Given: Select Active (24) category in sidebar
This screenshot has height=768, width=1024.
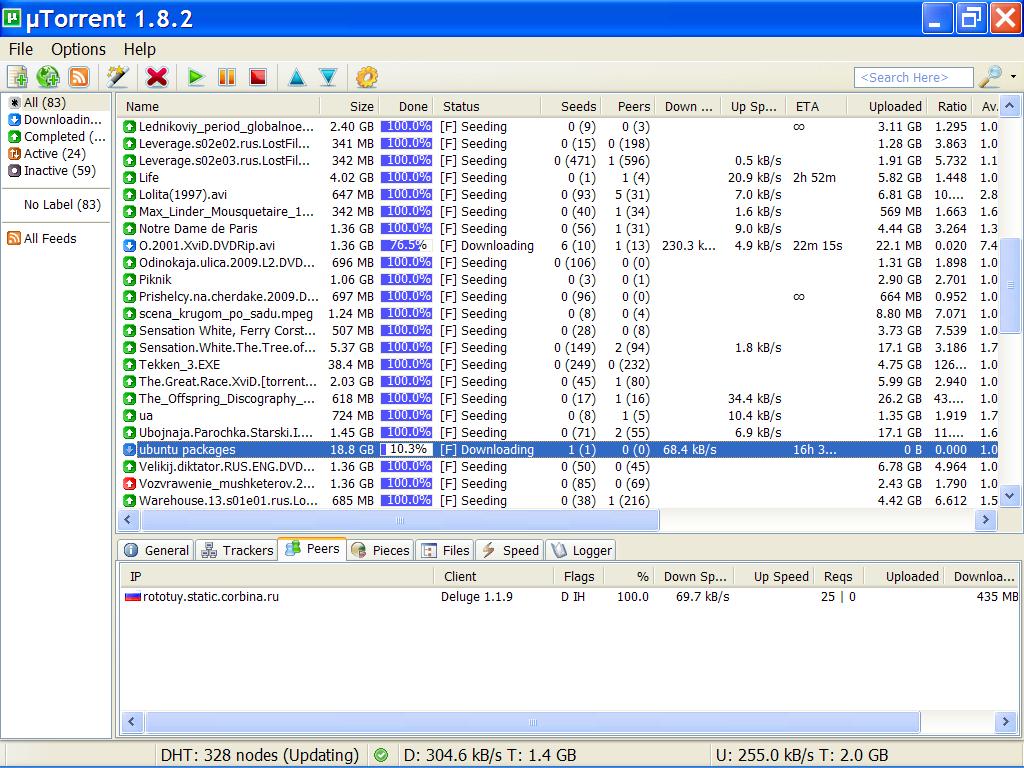Looking at the screenshot, I should [54, 154].
